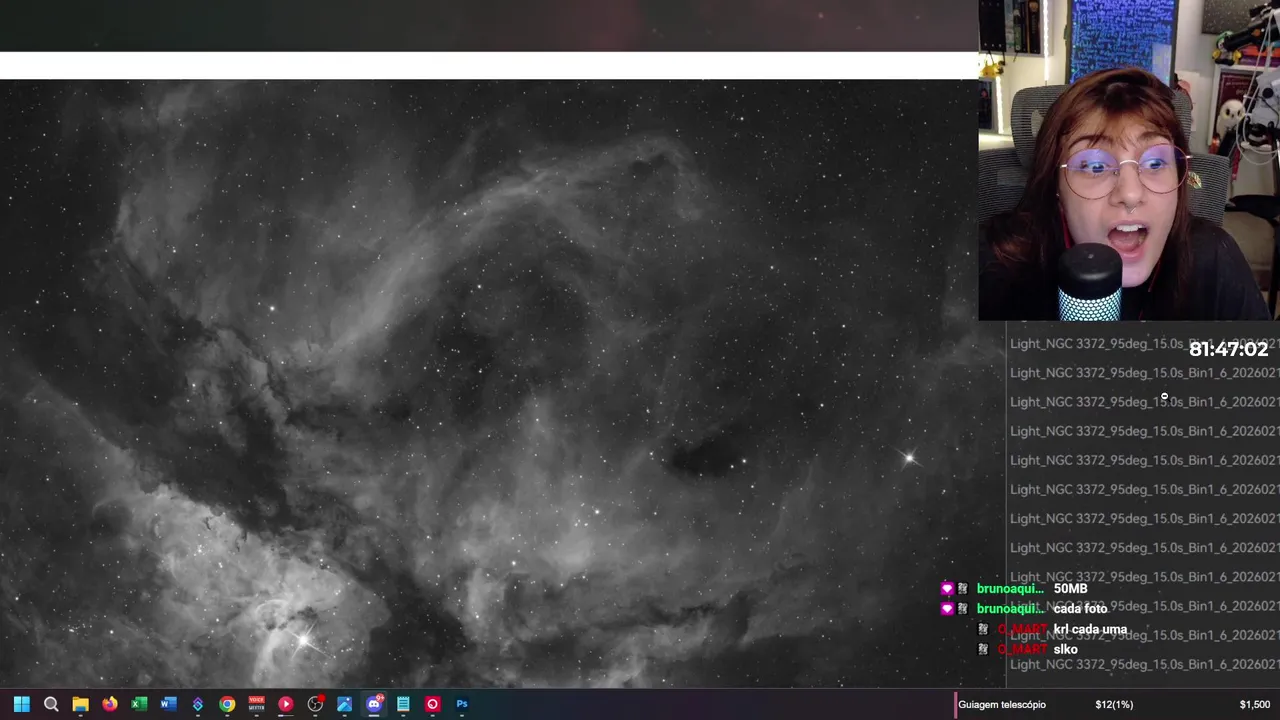The image size is (1280, 720).
Task: Switch to Google Chrome in the taskbar
Action: pos(227,704)
